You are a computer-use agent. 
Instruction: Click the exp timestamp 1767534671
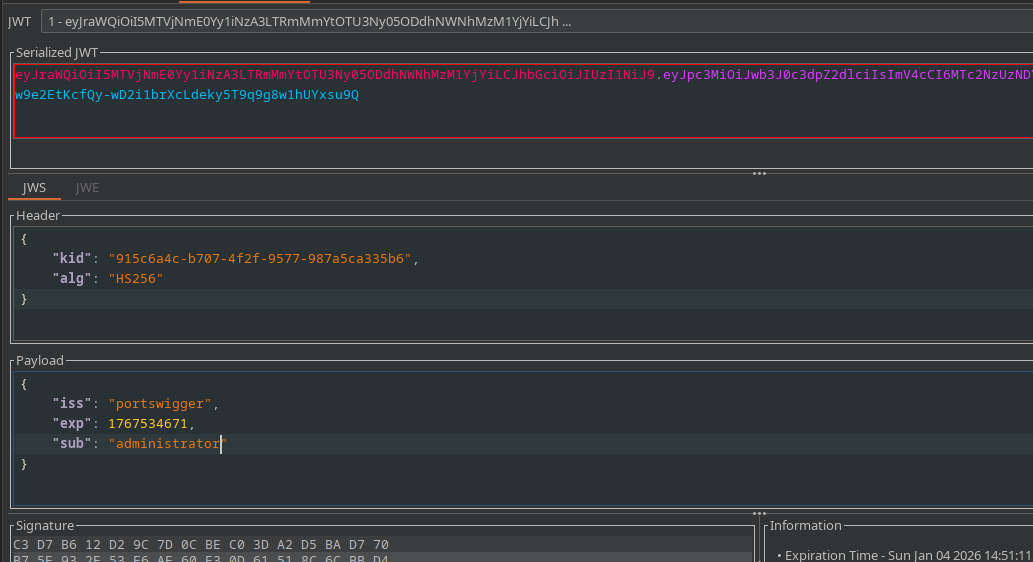(x=148, y=424)
